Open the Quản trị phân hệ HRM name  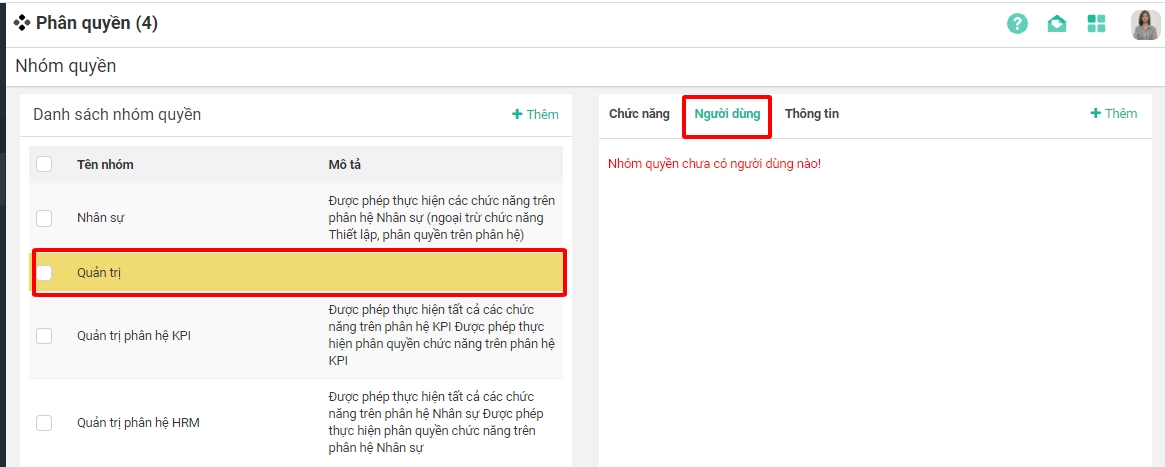(x=138, y=423)
